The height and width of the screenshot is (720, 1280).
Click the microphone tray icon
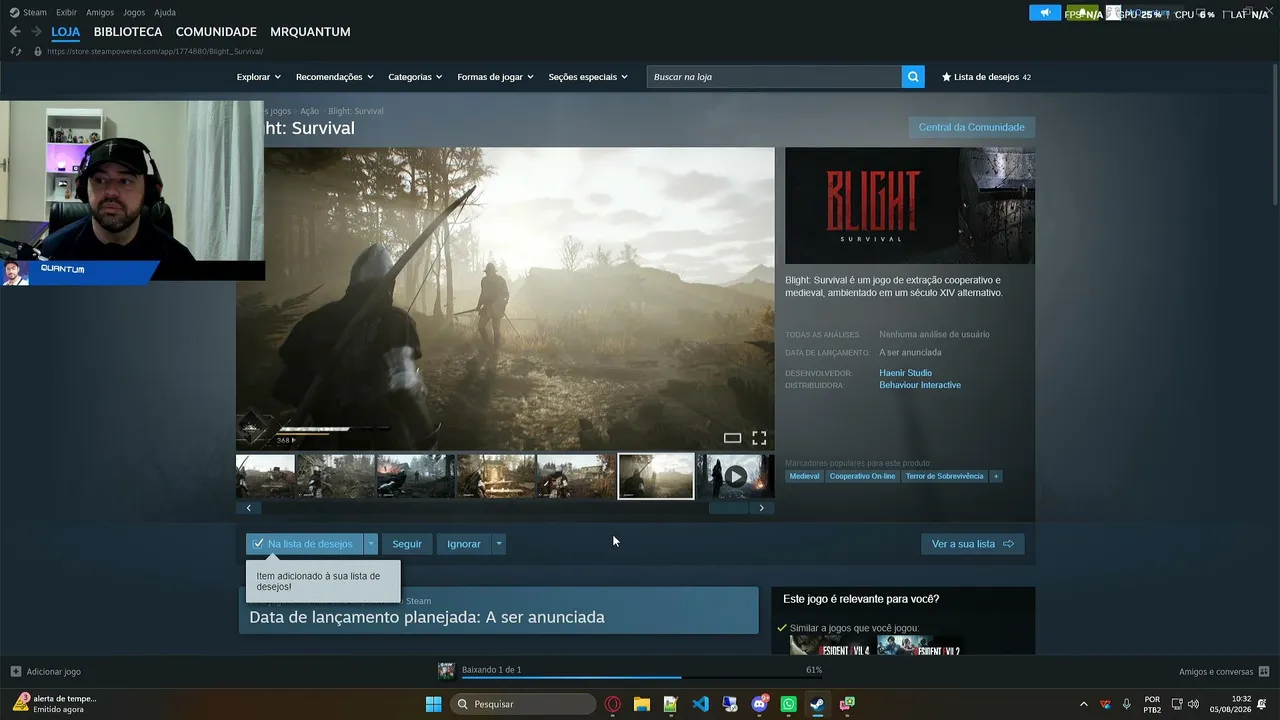[x=1127, y=704]
